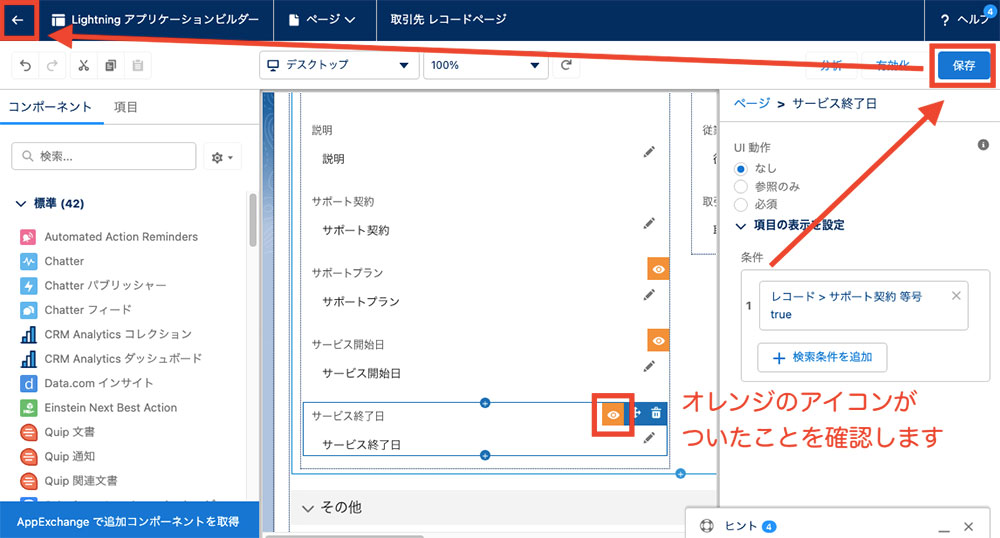
Task: Collapse the 標準 (42) section
Action: [x=21, y=204]
